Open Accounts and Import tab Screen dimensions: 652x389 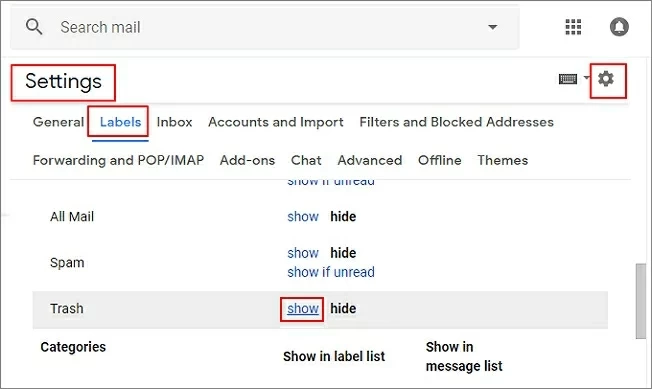[276, 122]
